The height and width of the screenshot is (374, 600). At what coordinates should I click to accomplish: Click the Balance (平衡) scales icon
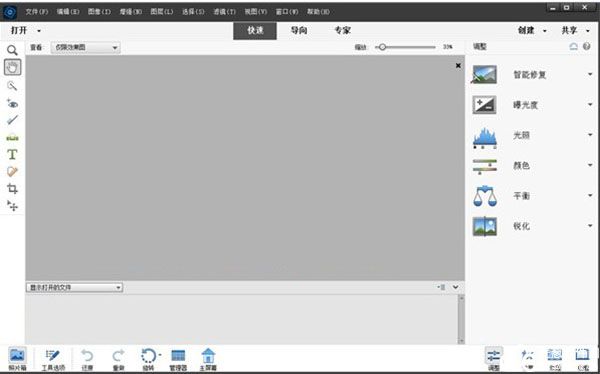485,196
